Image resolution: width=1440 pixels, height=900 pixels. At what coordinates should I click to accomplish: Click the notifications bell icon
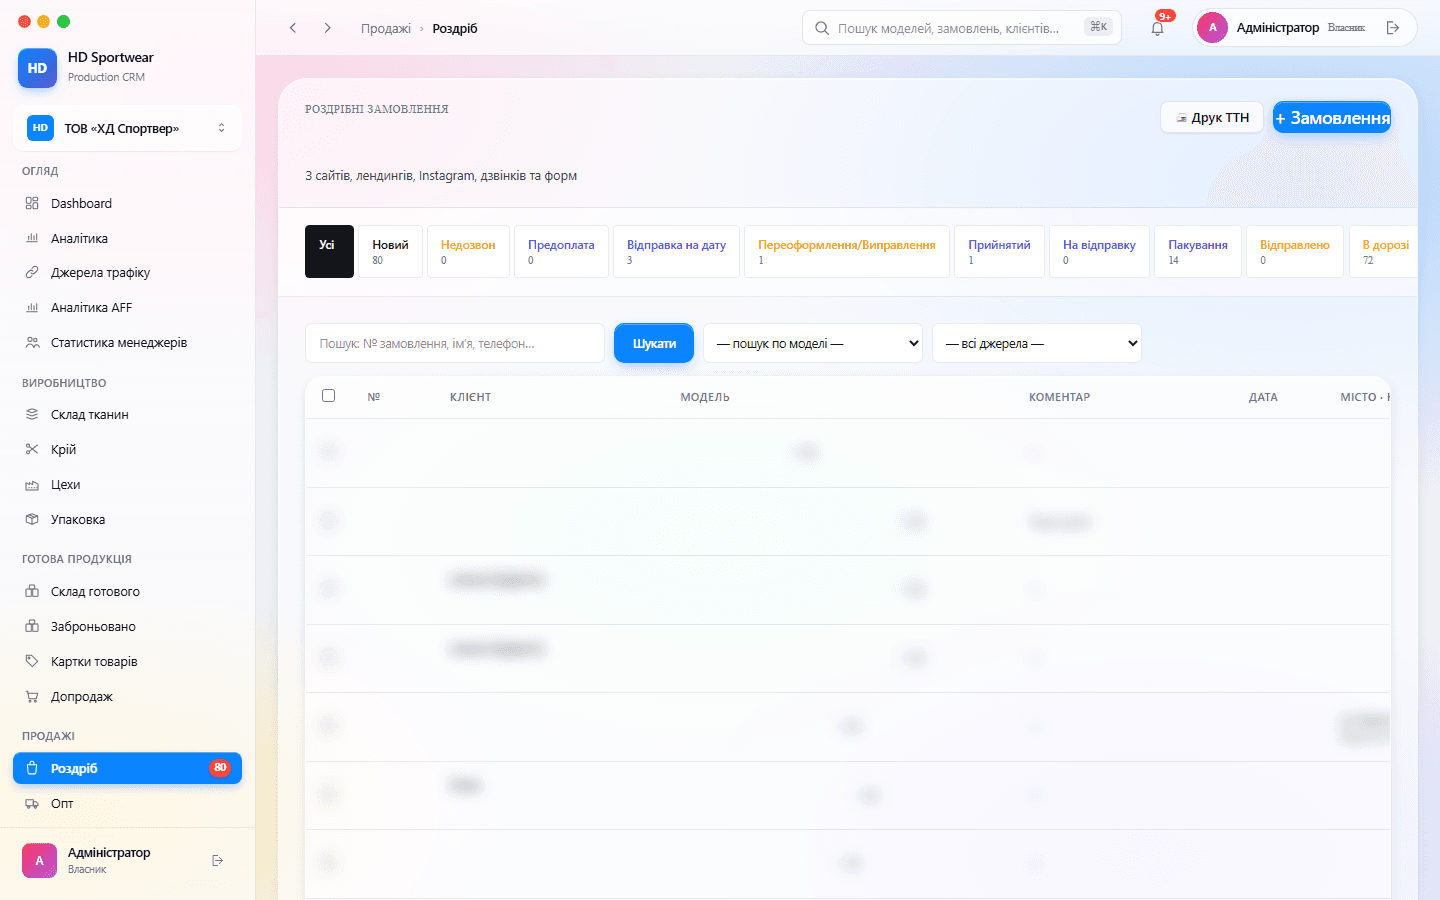point(1157,28)
